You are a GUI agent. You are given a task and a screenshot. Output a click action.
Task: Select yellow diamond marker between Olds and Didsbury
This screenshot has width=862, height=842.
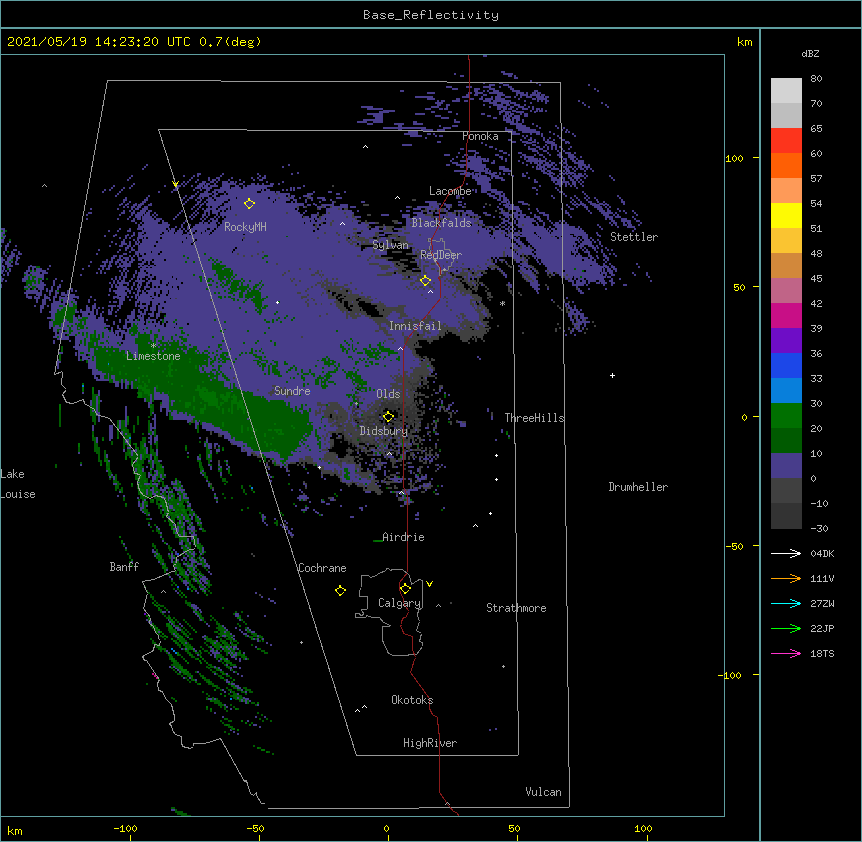click(388, 416)
